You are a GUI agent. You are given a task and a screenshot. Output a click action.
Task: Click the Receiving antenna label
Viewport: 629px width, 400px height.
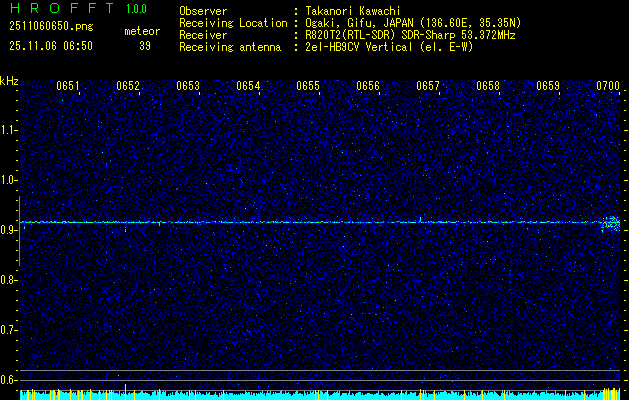230,47
